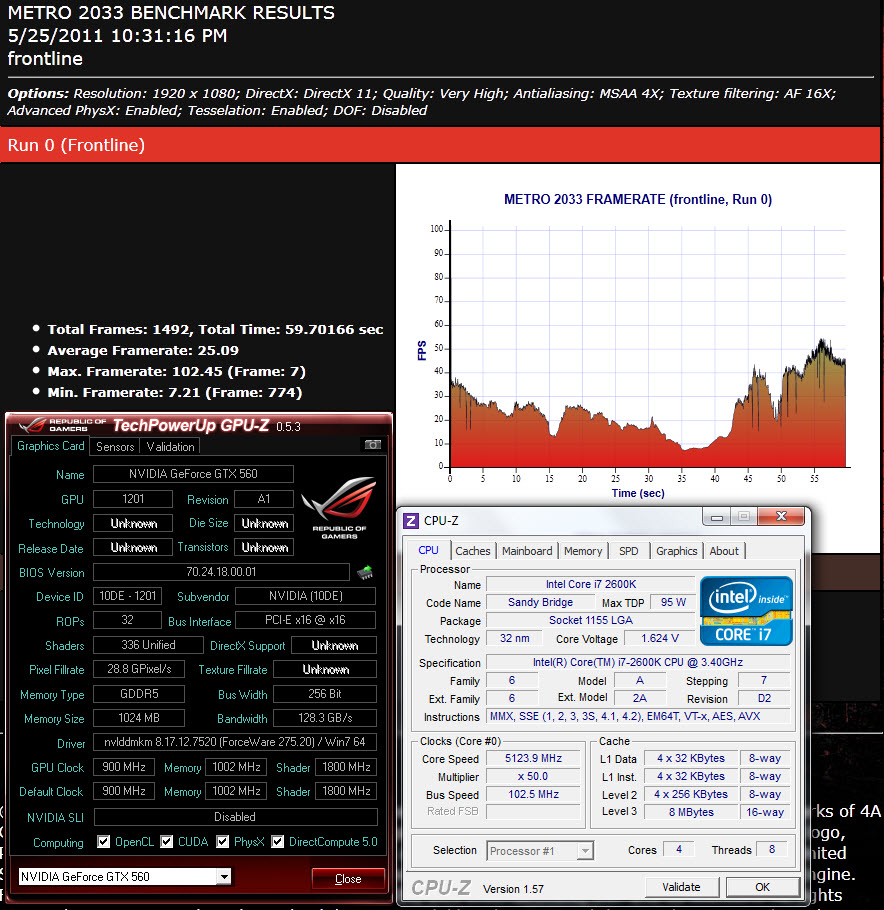
Task: Open the CPU-Z Mainboard tab
Action: [x=527, y=551]
